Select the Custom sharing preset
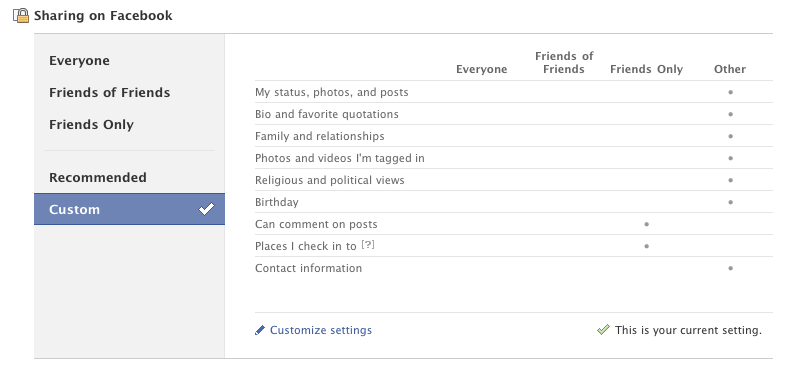791x377 pixels. [129, 209]
